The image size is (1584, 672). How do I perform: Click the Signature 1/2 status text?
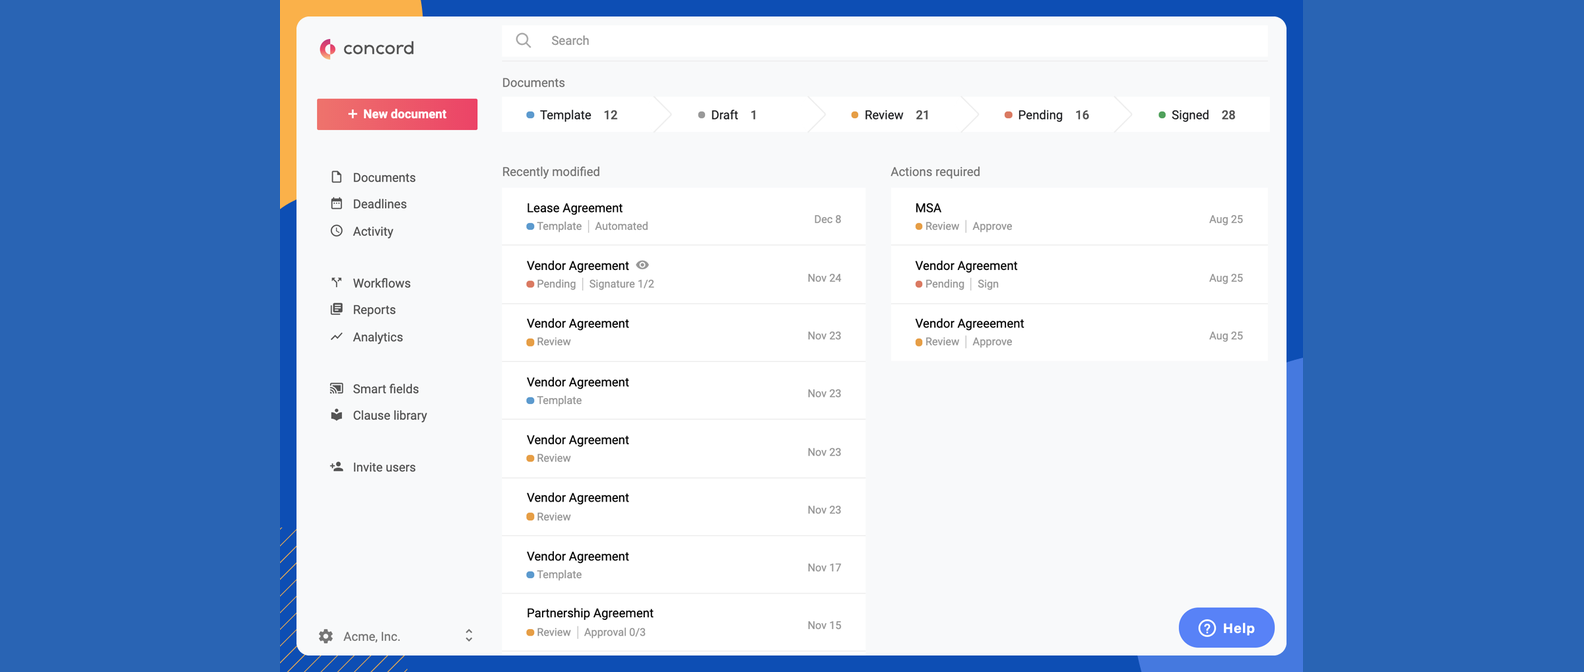621,284
